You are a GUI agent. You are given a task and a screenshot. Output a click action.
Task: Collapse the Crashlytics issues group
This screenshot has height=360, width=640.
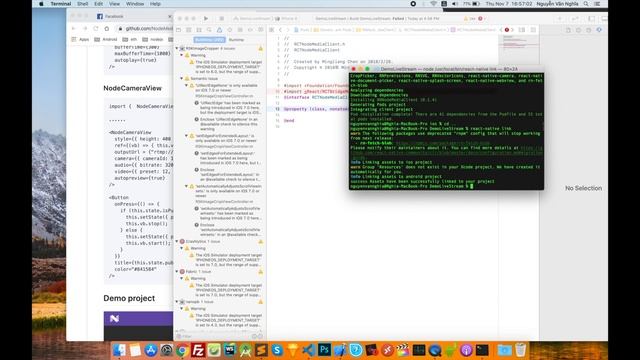pos(177,242)
